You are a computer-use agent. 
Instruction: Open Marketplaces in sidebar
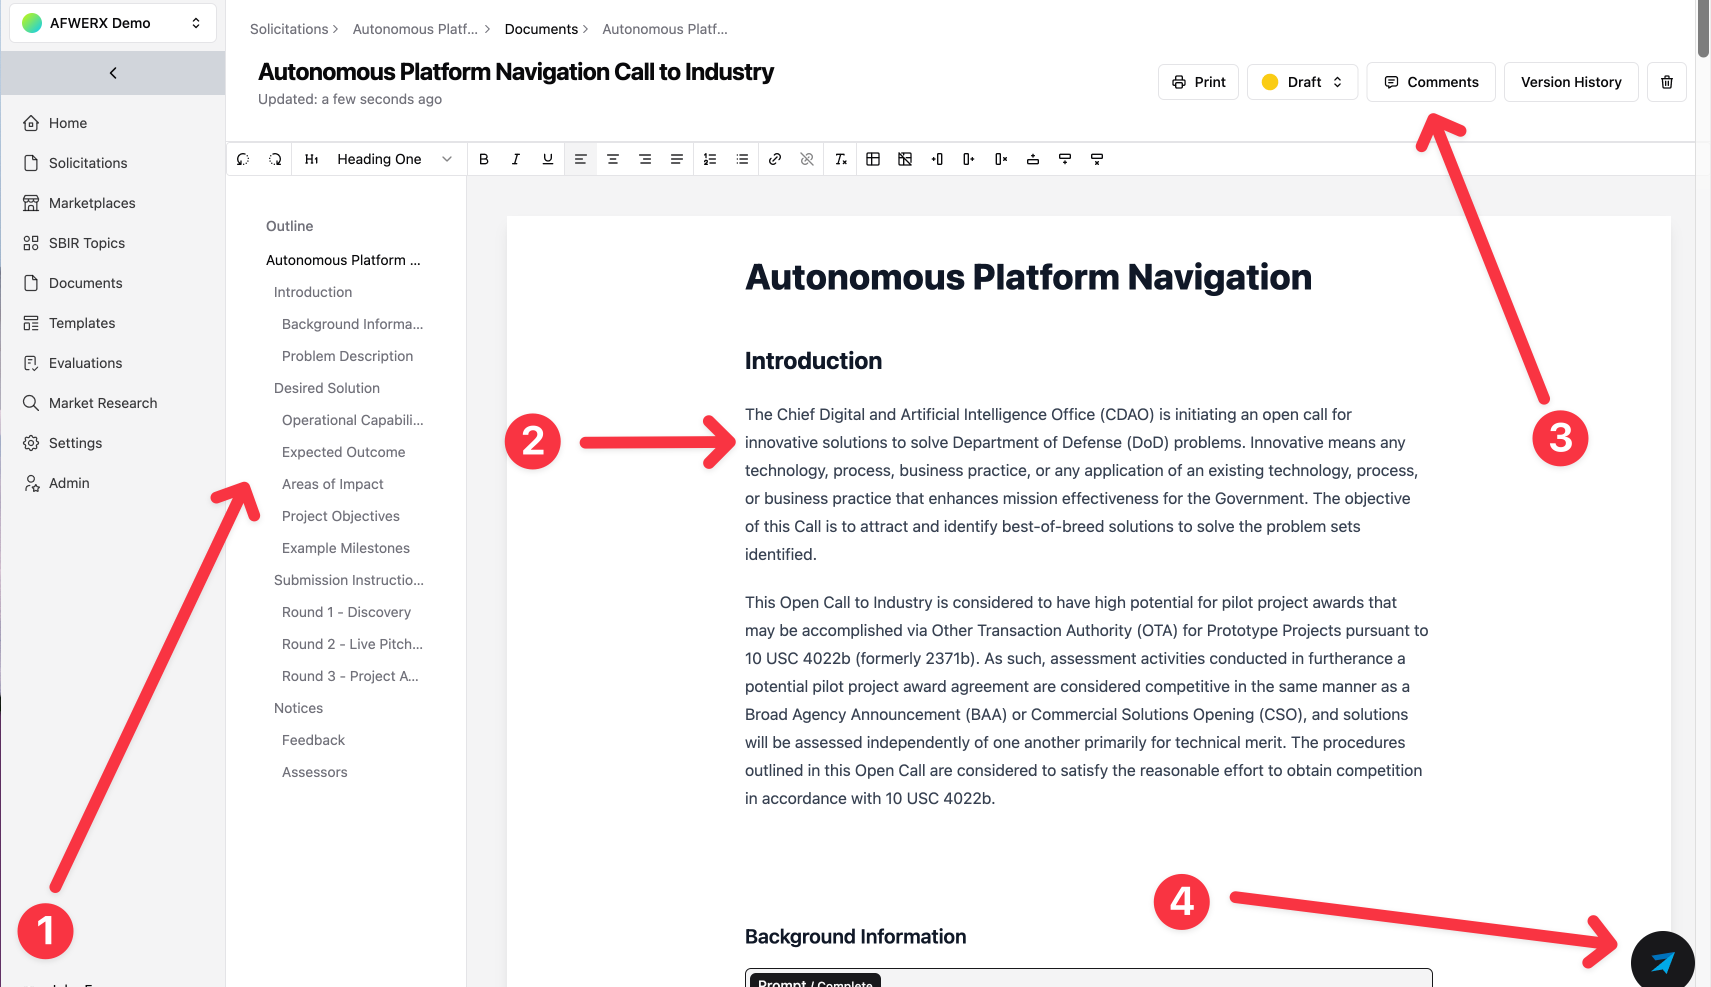tap(92, 203)
